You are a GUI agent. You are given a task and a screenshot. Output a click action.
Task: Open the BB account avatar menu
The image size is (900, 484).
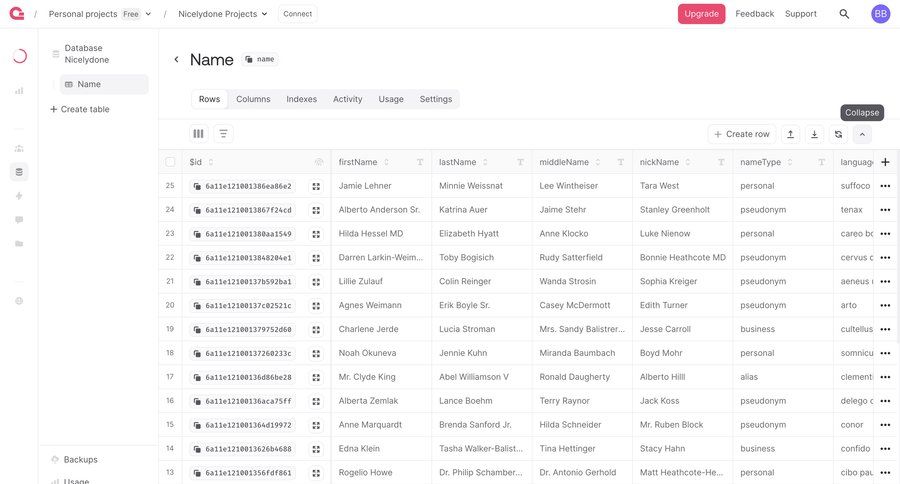pos(880,14)
